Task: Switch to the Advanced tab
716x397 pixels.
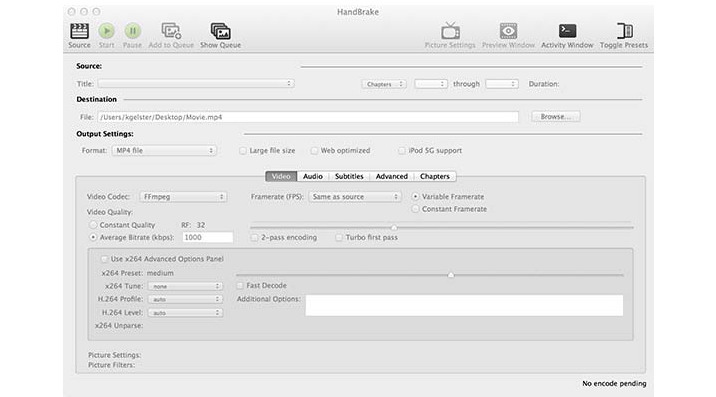Action: point(392,176)
